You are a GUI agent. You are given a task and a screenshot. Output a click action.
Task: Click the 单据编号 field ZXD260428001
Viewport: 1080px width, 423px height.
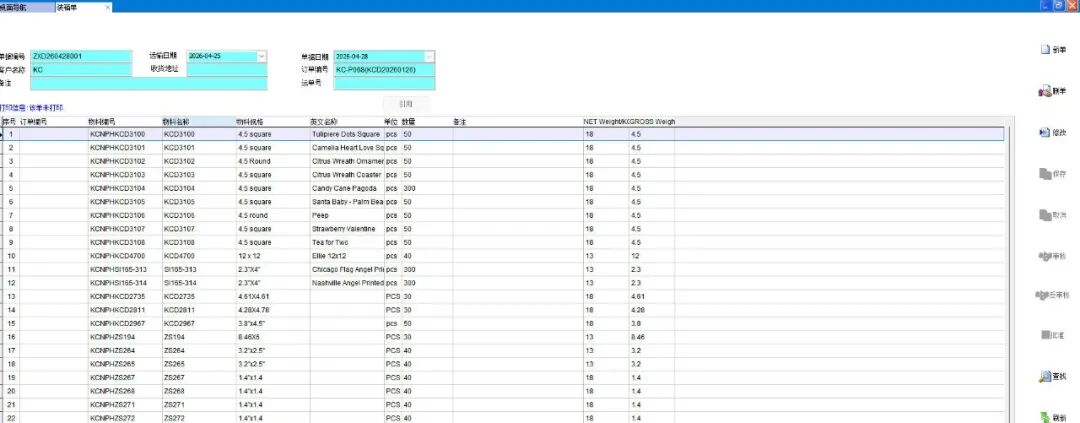[81, 56]
